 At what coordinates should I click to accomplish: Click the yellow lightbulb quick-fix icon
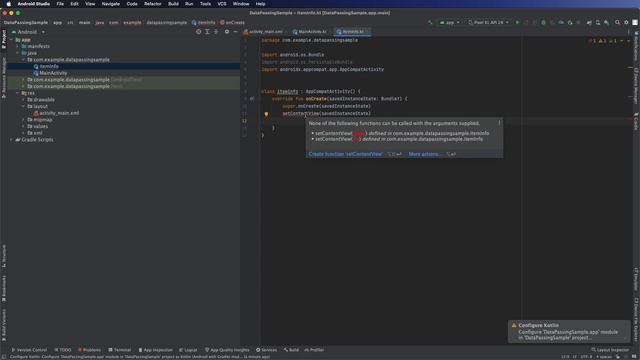(x=266, y=114)
